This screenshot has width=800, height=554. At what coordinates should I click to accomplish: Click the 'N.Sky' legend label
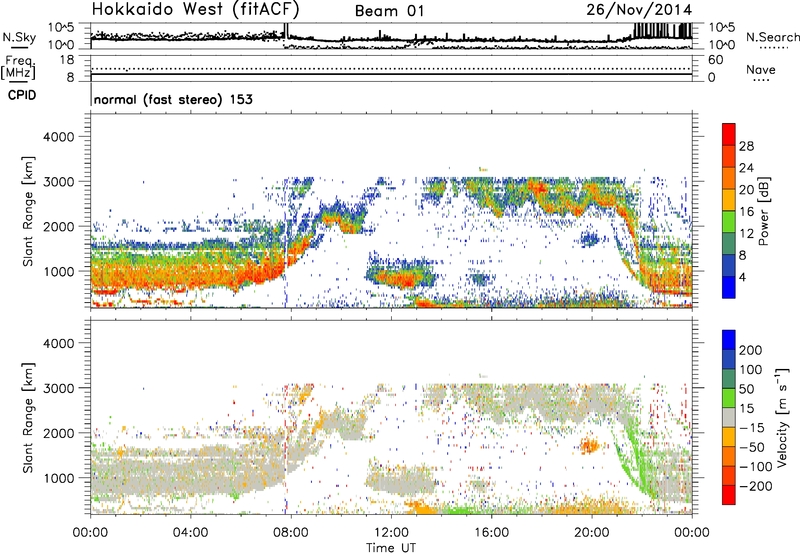pos(19,37)
